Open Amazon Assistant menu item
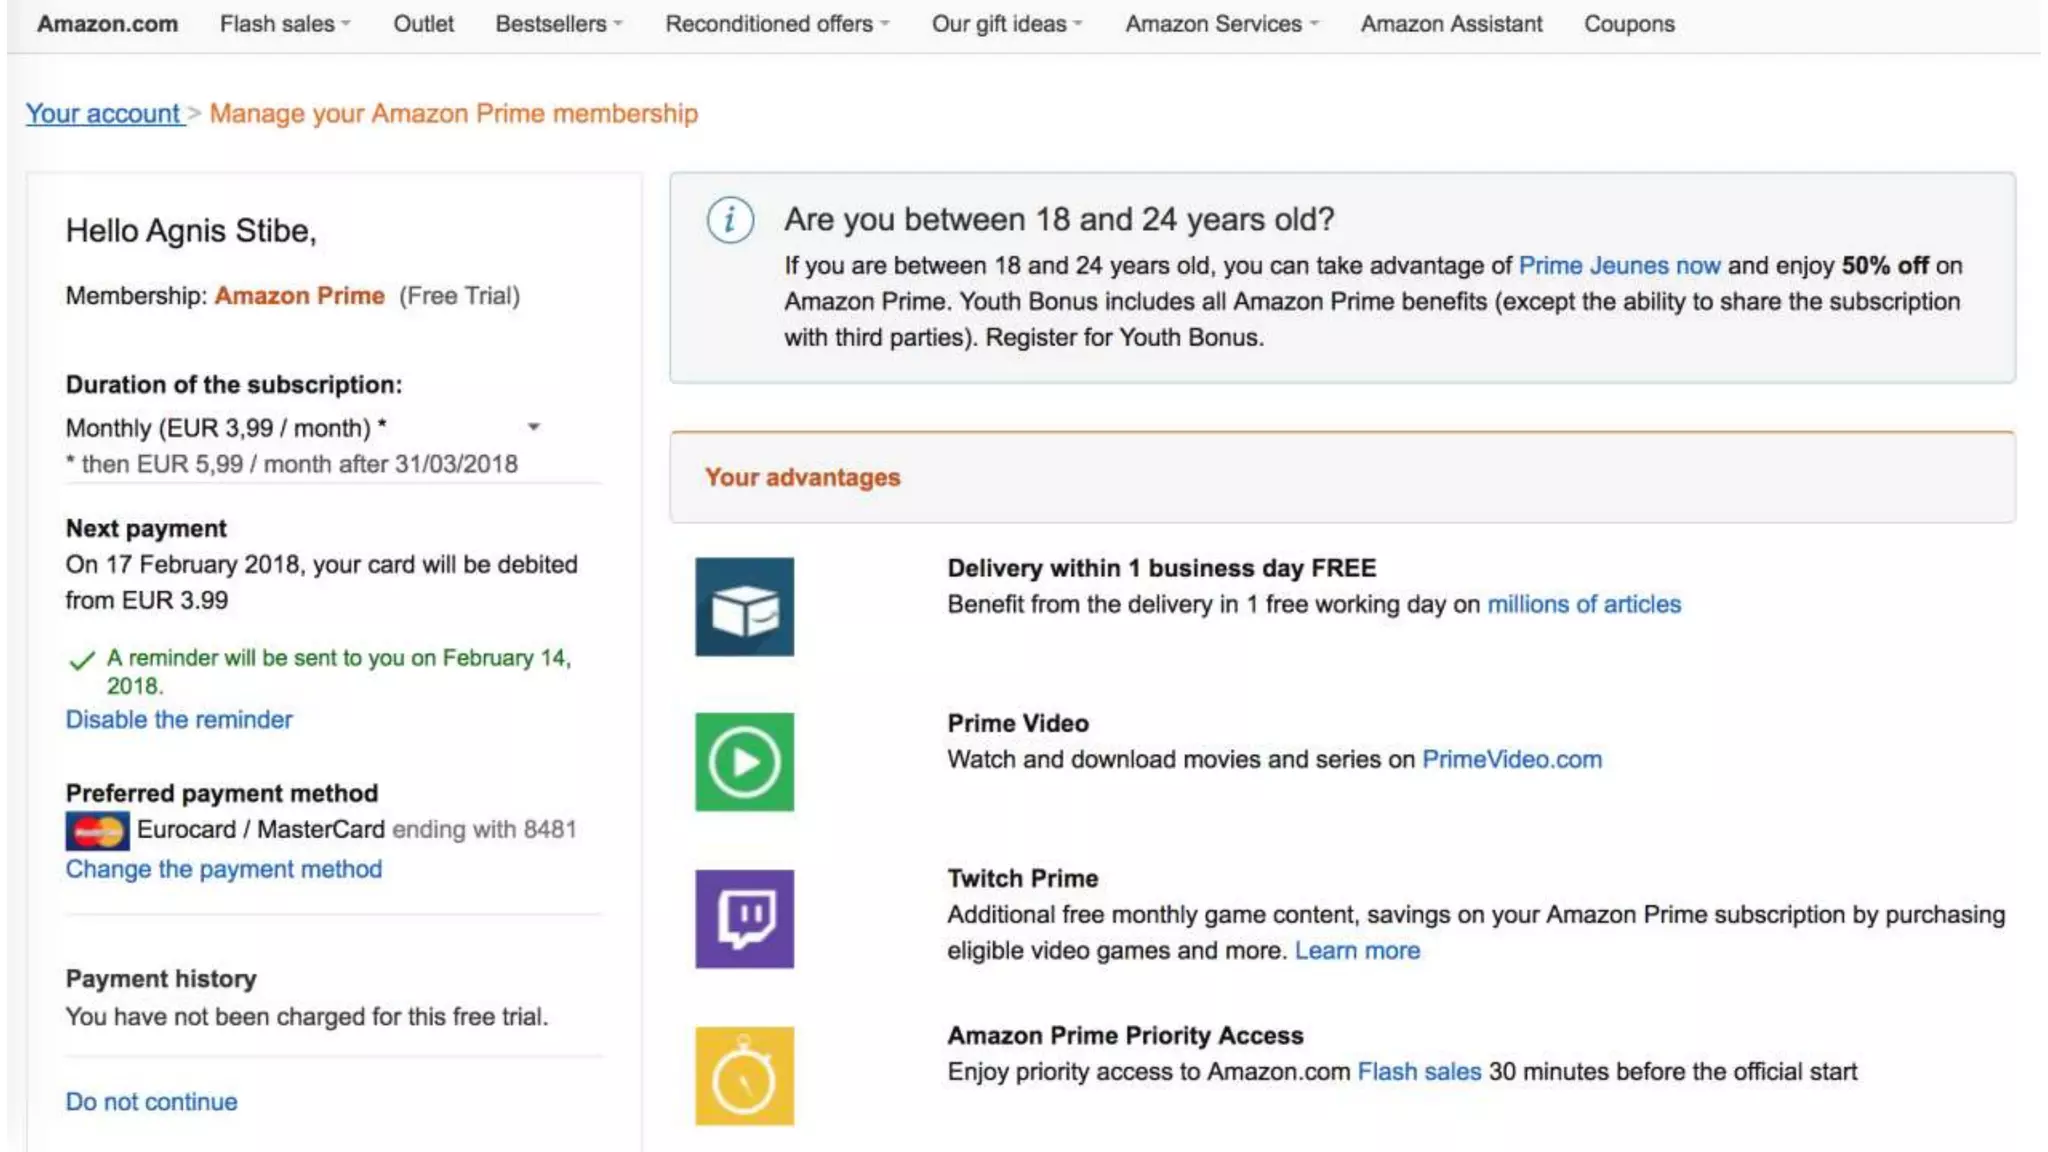This screenshot has width=2048, height=1152. point(1451,24)
